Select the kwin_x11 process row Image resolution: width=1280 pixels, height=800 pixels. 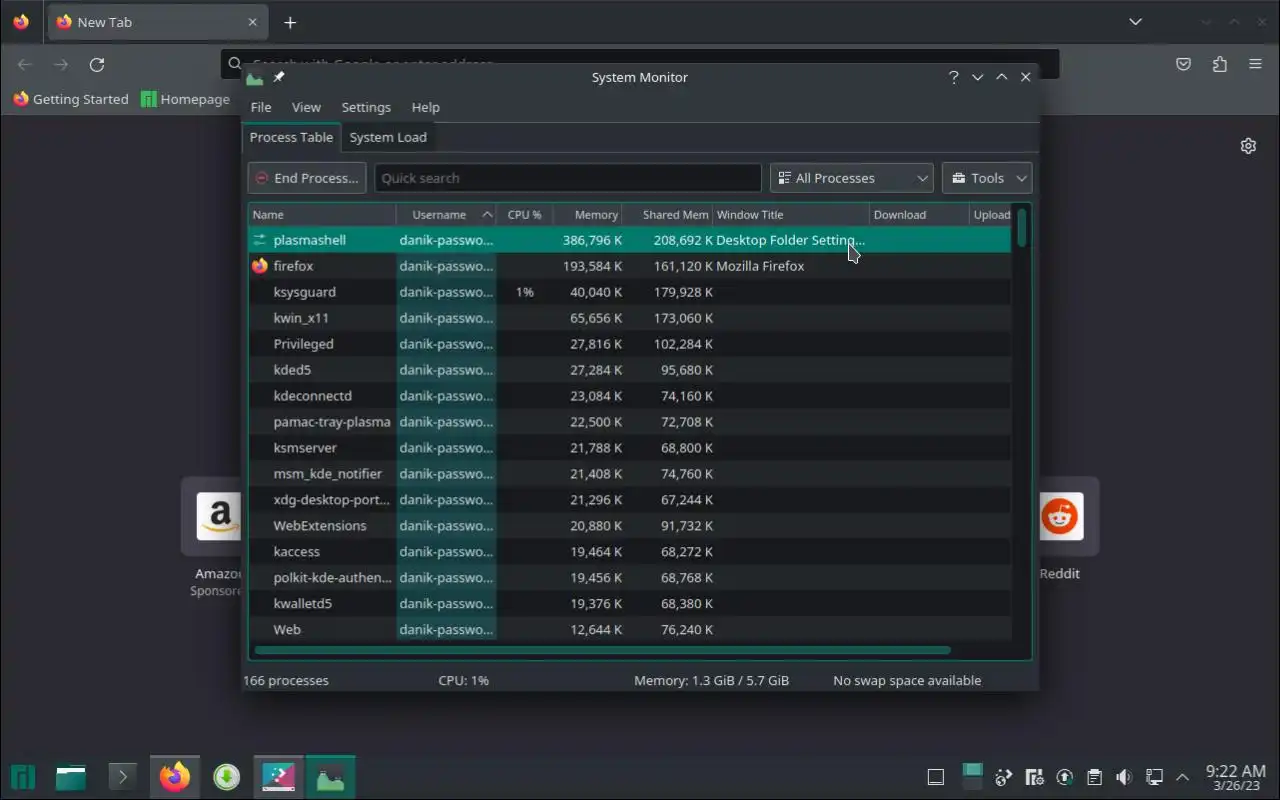click(630, 318)
